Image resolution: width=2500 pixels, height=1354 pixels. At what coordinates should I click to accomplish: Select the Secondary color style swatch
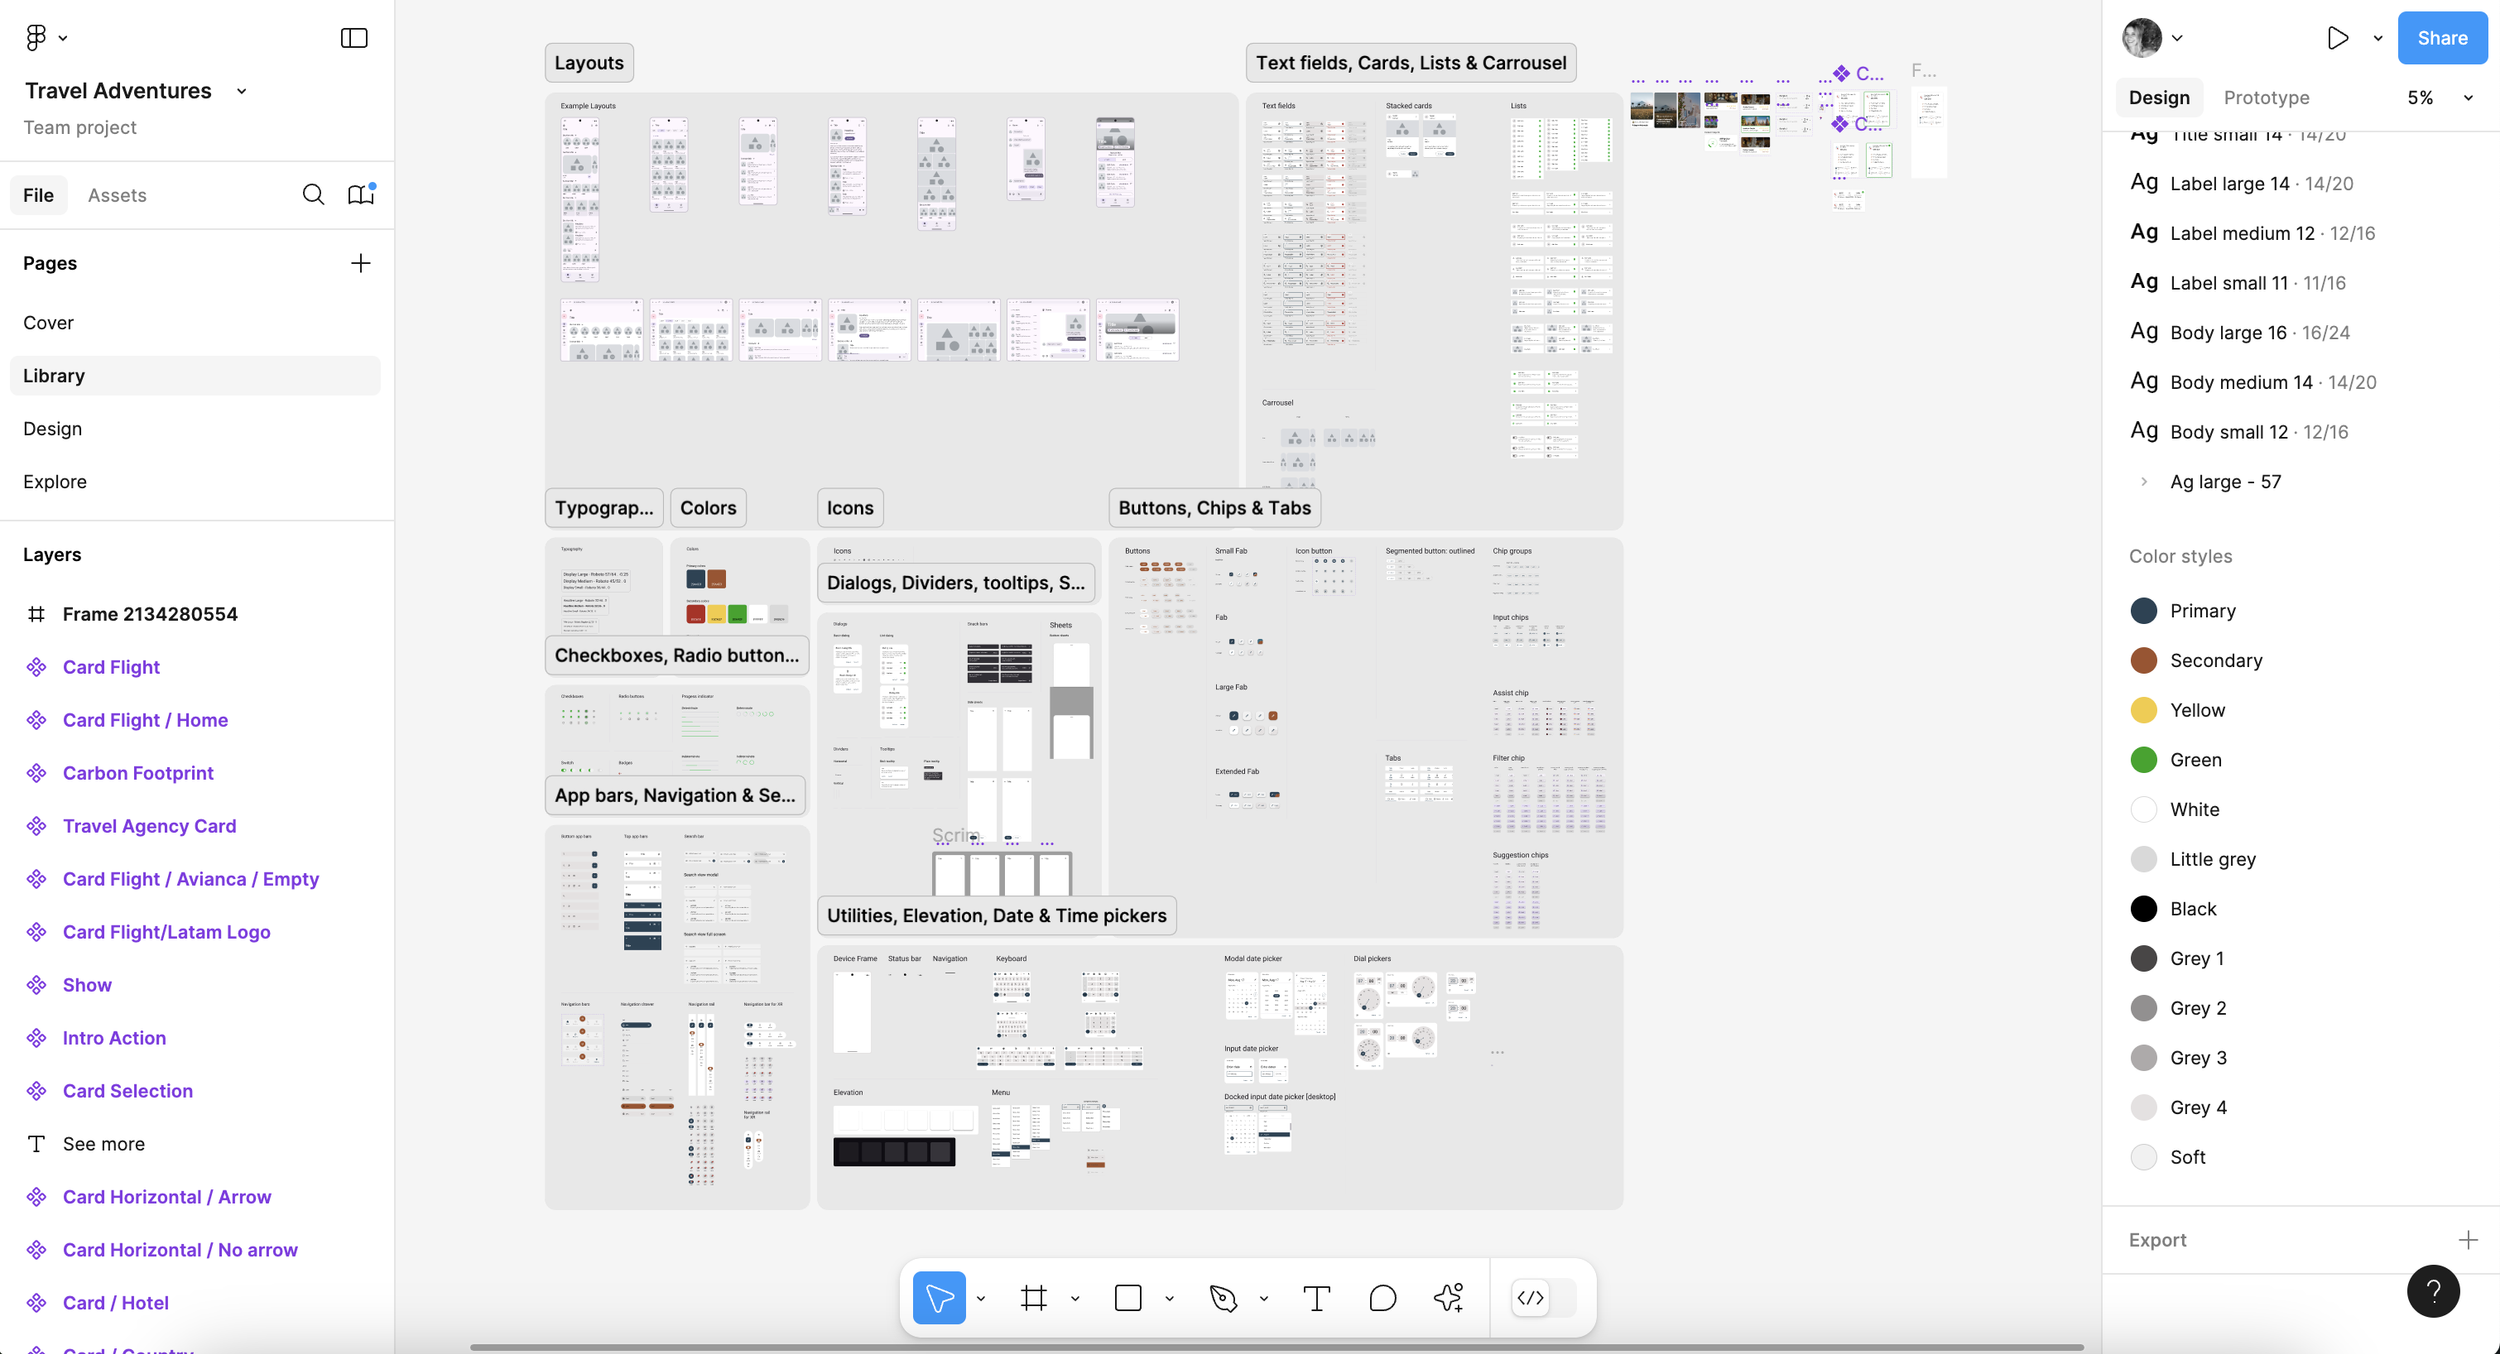tap(2143, 660)
